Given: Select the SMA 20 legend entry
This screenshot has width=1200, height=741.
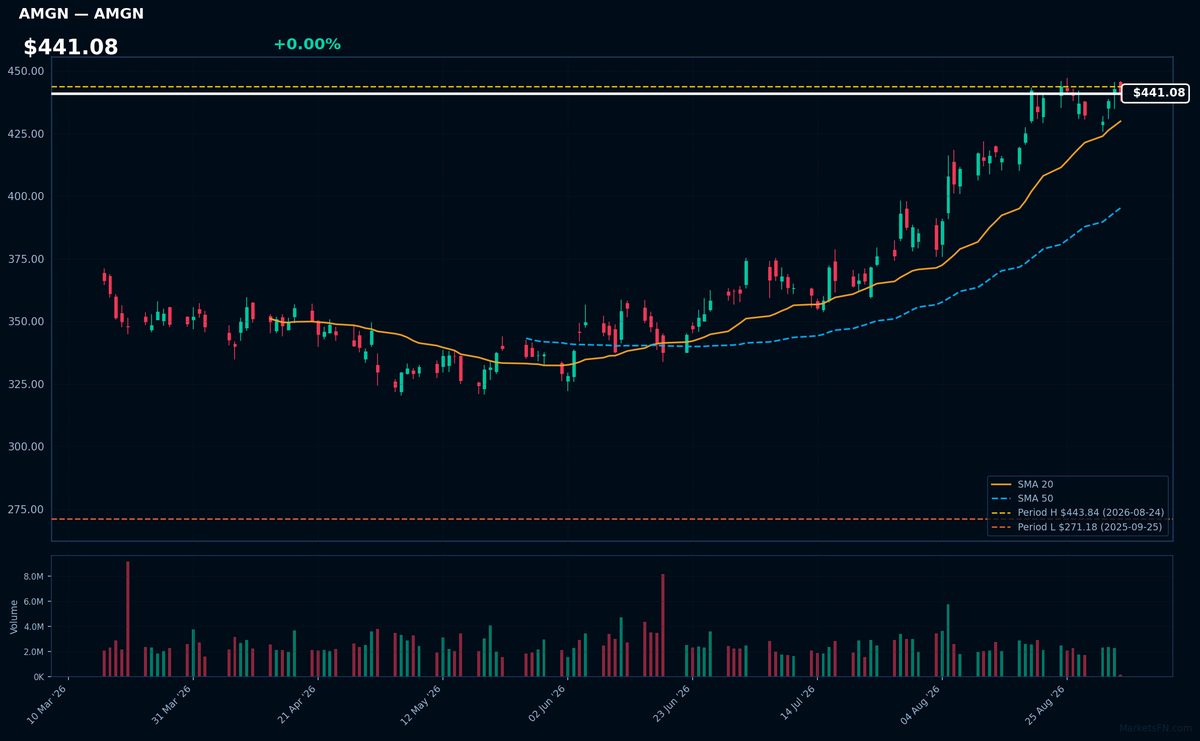Looking at the screenshot, I should [1025, 484].
